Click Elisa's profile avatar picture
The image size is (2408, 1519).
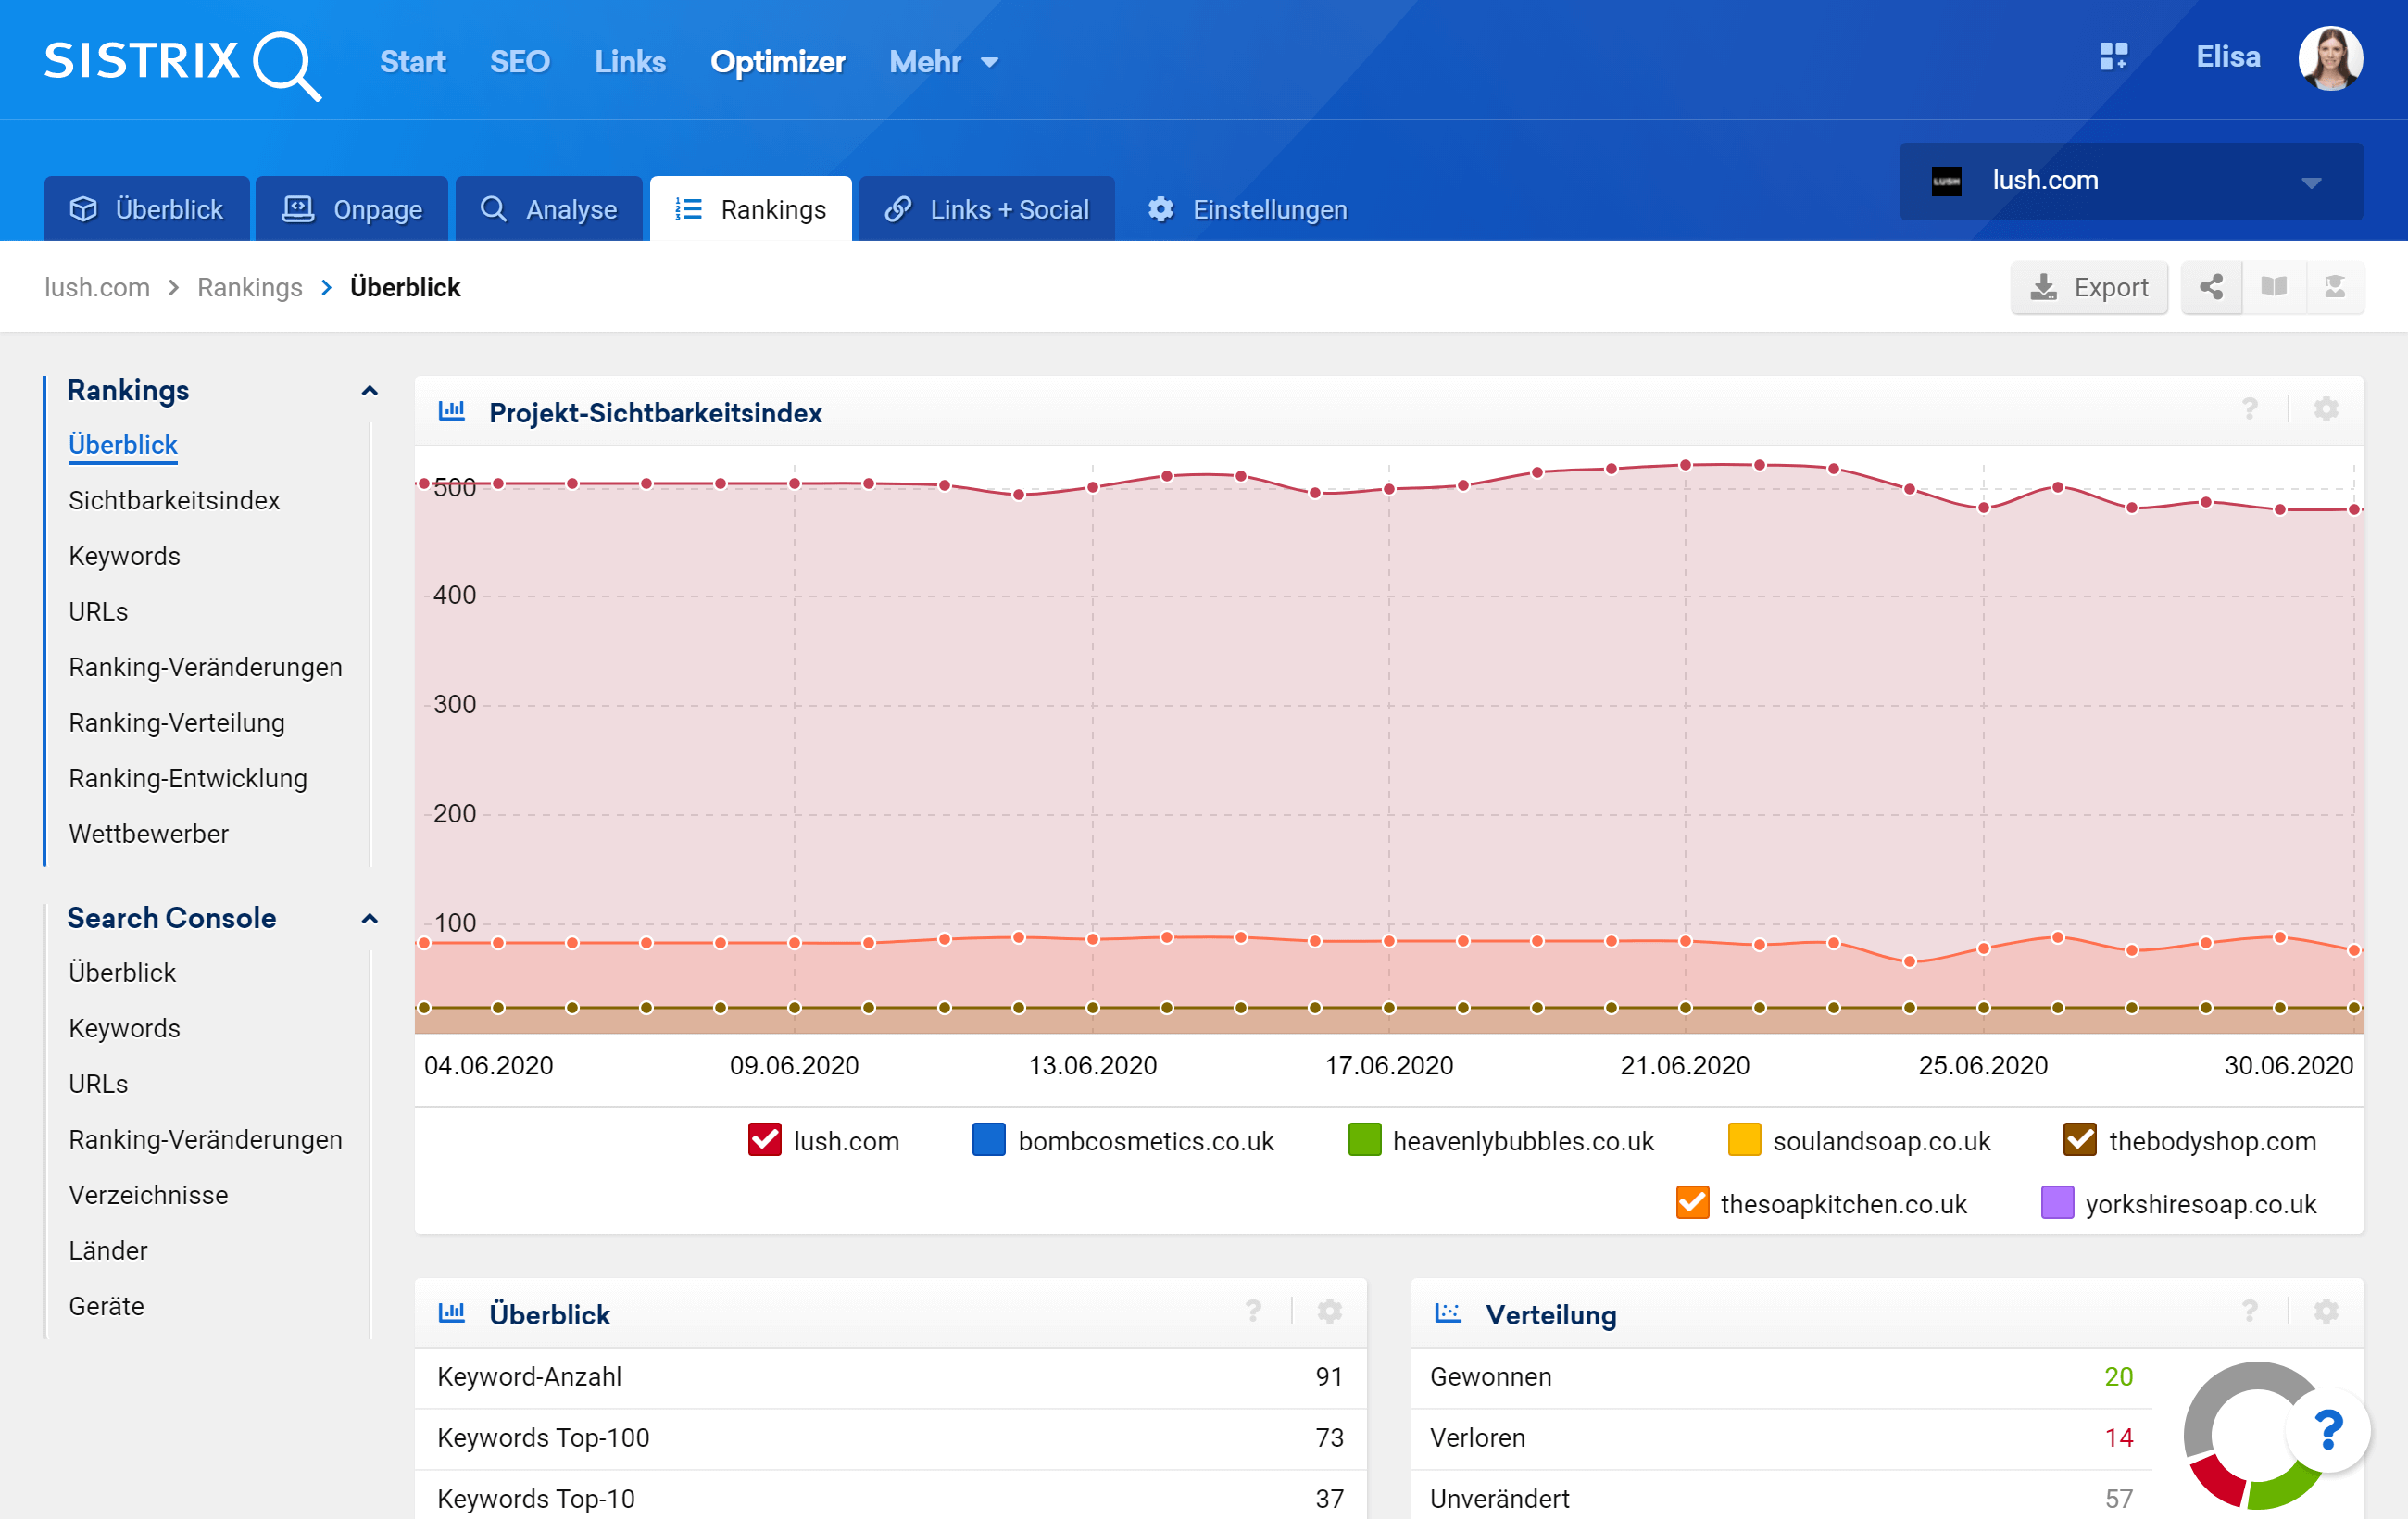(x=2329, y=58)
